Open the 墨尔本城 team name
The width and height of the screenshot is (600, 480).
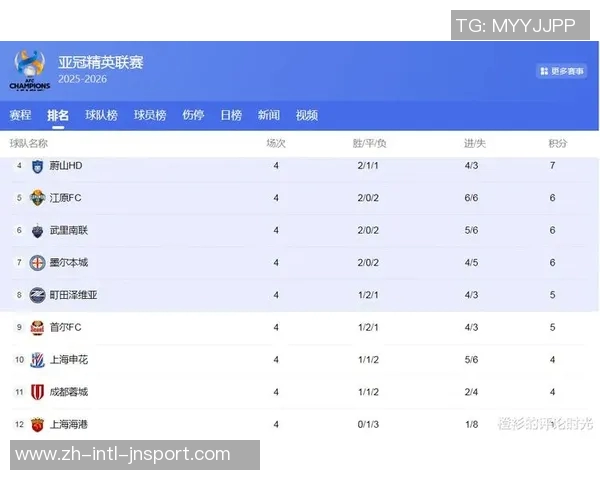69,263
